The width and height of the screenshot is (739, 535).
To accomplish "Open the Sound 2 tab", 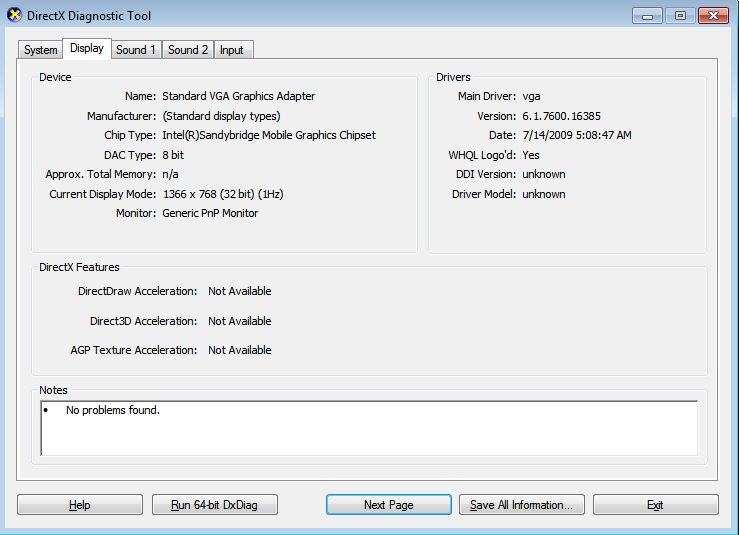I will click(x=188, y=50).
